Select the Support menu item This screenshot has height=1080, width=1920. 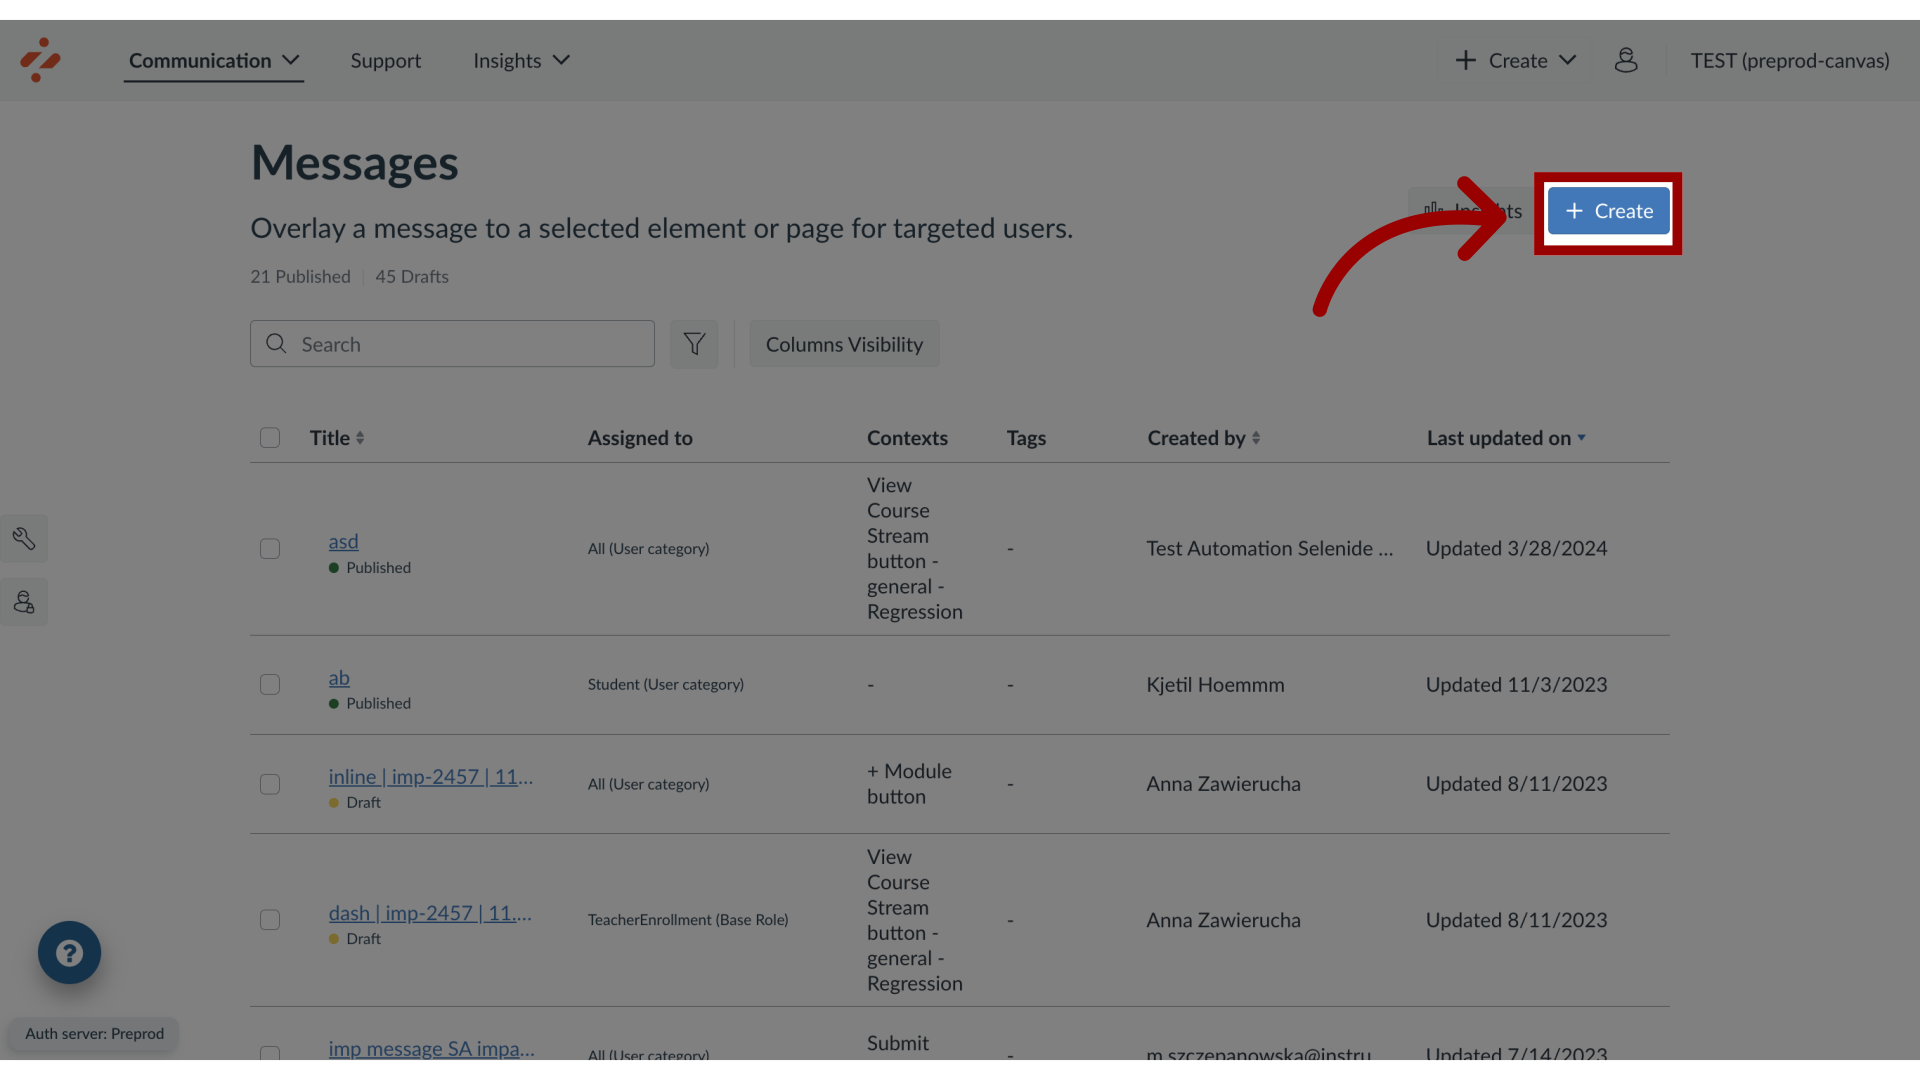point(385,59)
